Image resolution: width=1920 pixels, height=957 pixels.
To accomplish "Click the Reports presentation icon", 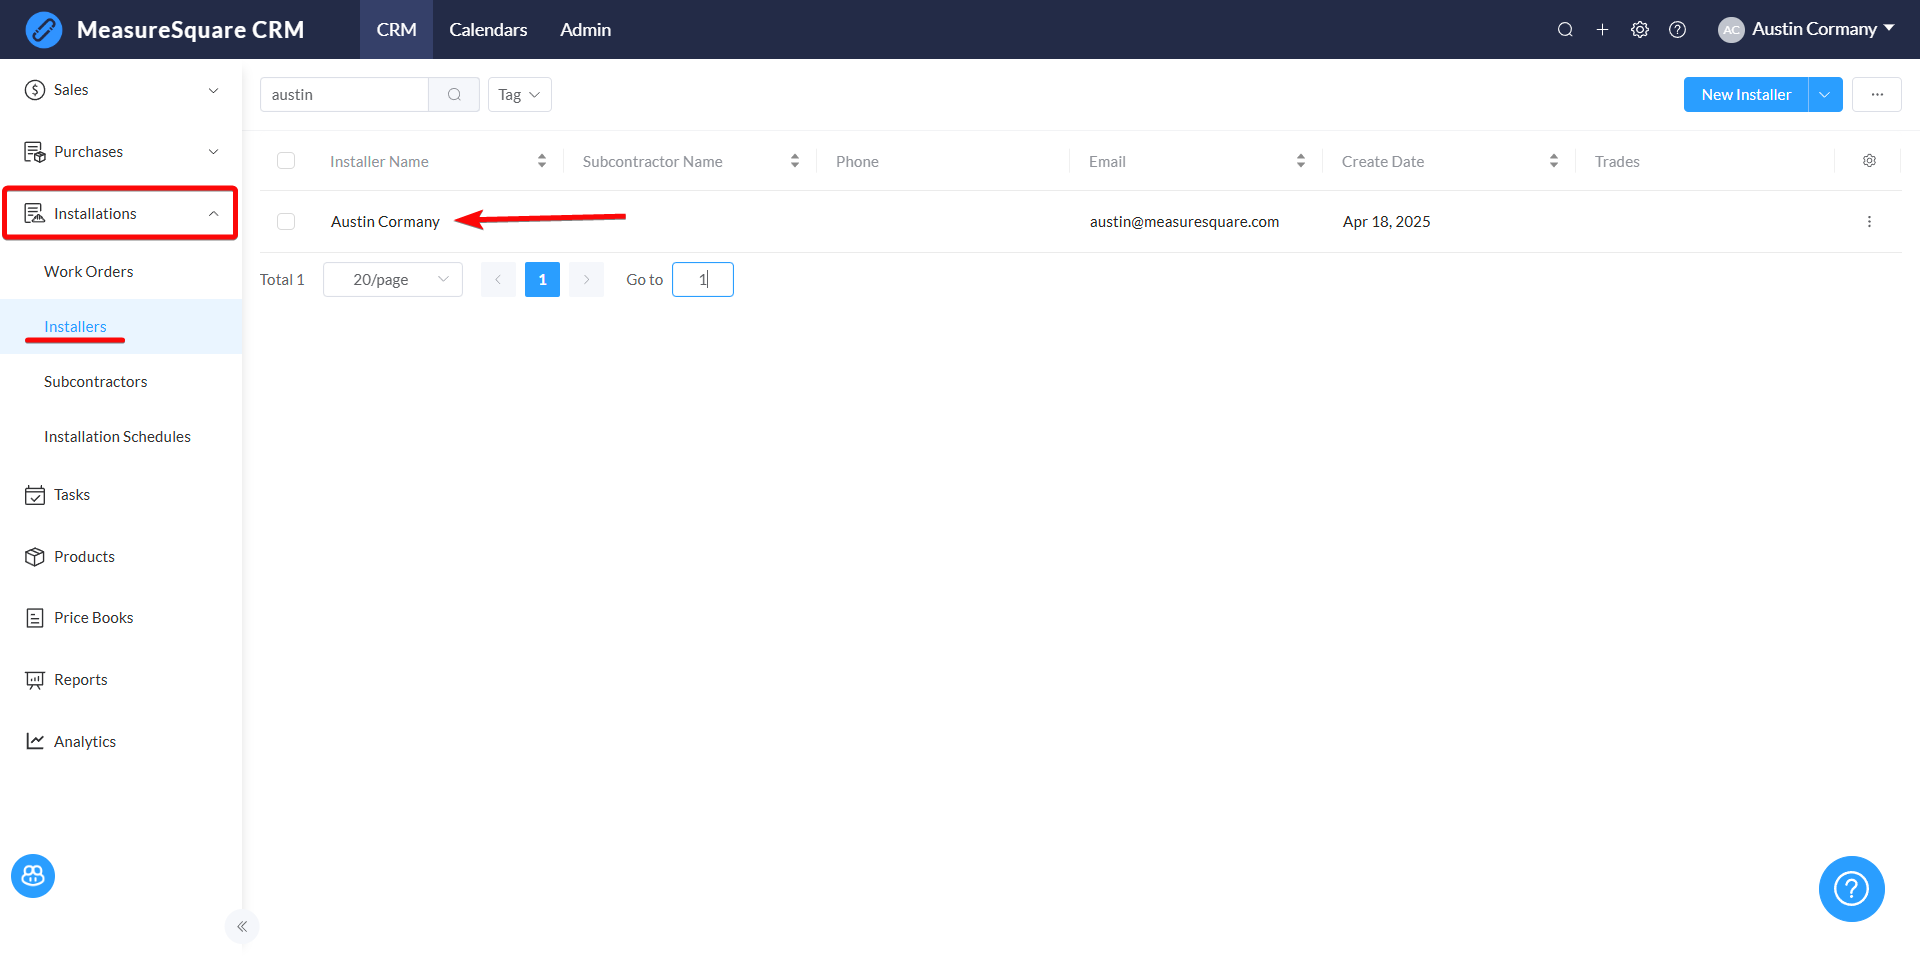I will 35,680.
